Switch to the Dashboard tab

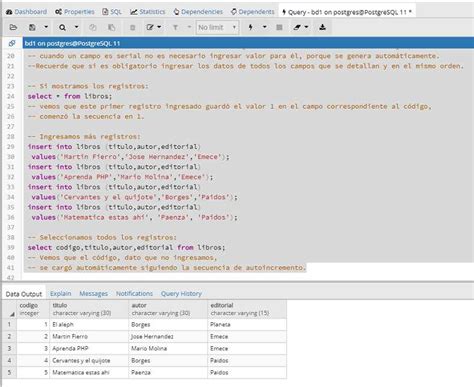pos(27,12)
